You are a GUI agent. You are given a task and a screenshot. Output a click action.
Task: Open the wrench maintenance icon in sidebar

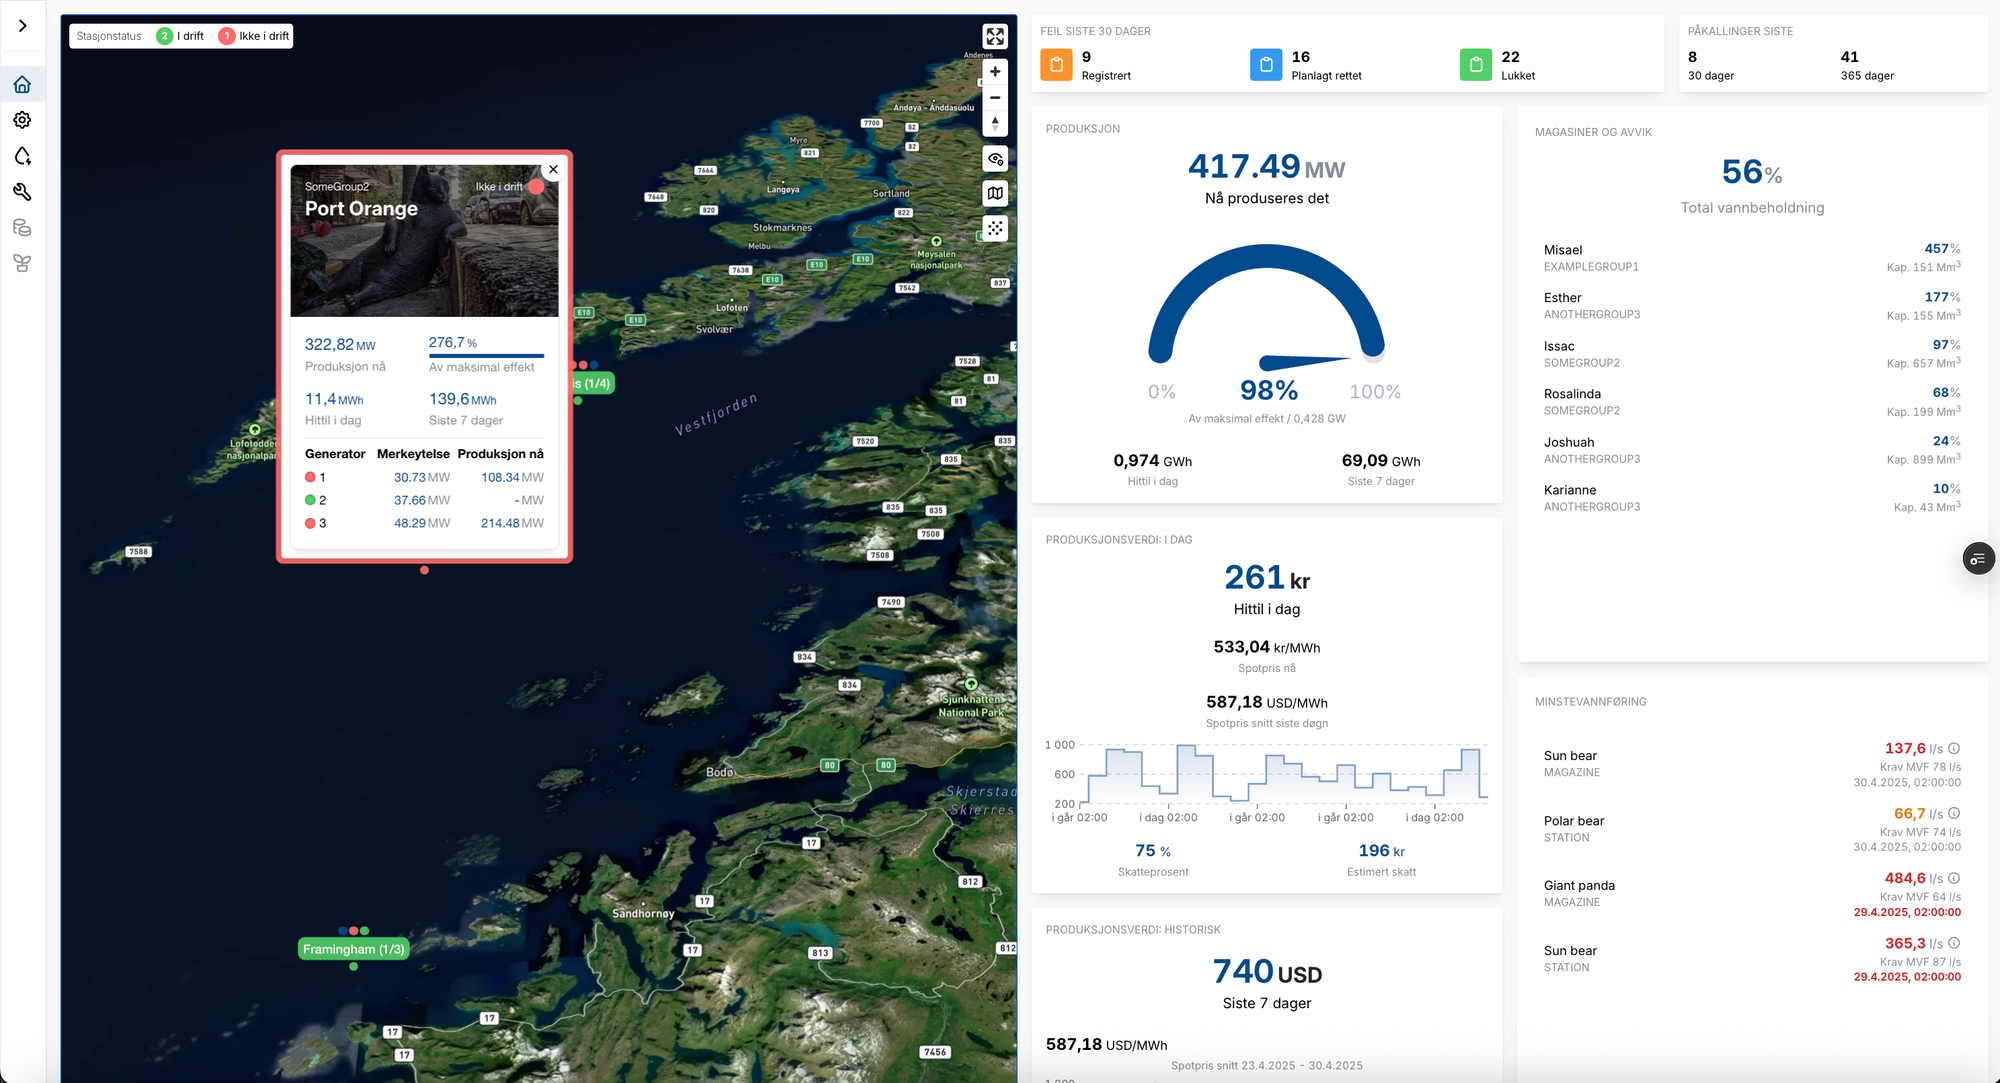pos(22,192)
